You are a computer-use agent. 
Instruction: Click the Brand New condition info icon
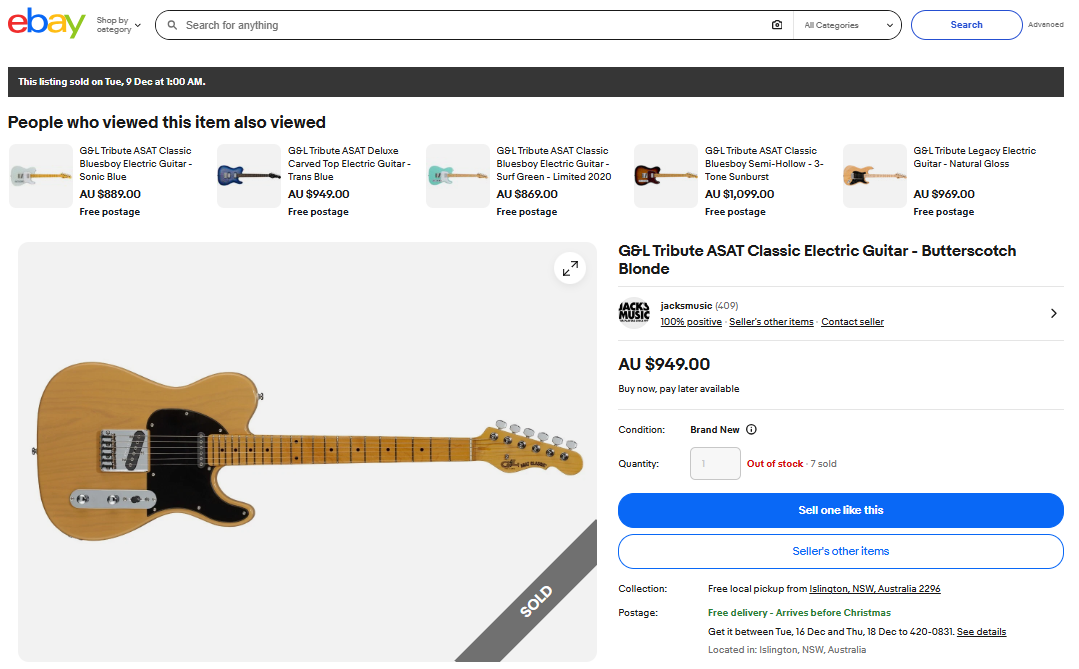[751, 430]
